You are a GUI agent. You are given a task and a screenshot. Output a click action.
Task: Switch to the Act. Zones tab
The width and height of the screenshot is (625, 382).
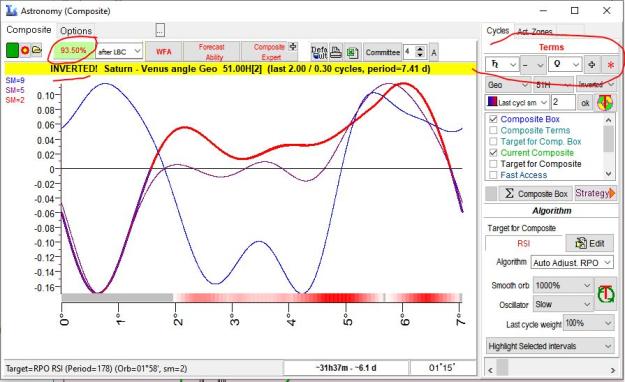coord(535,32)
